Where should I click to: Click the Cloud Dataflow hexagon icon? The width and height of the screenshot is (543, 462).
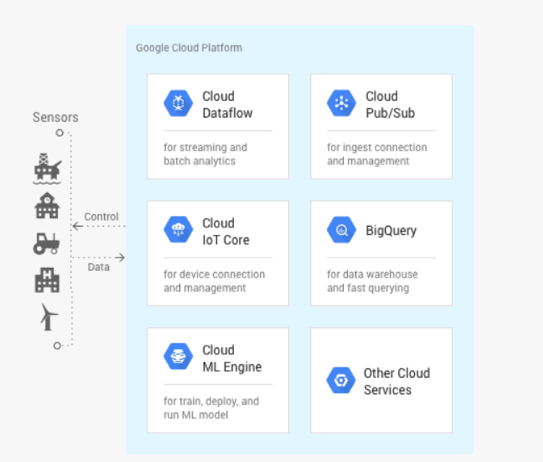click(x=178, y=103)
